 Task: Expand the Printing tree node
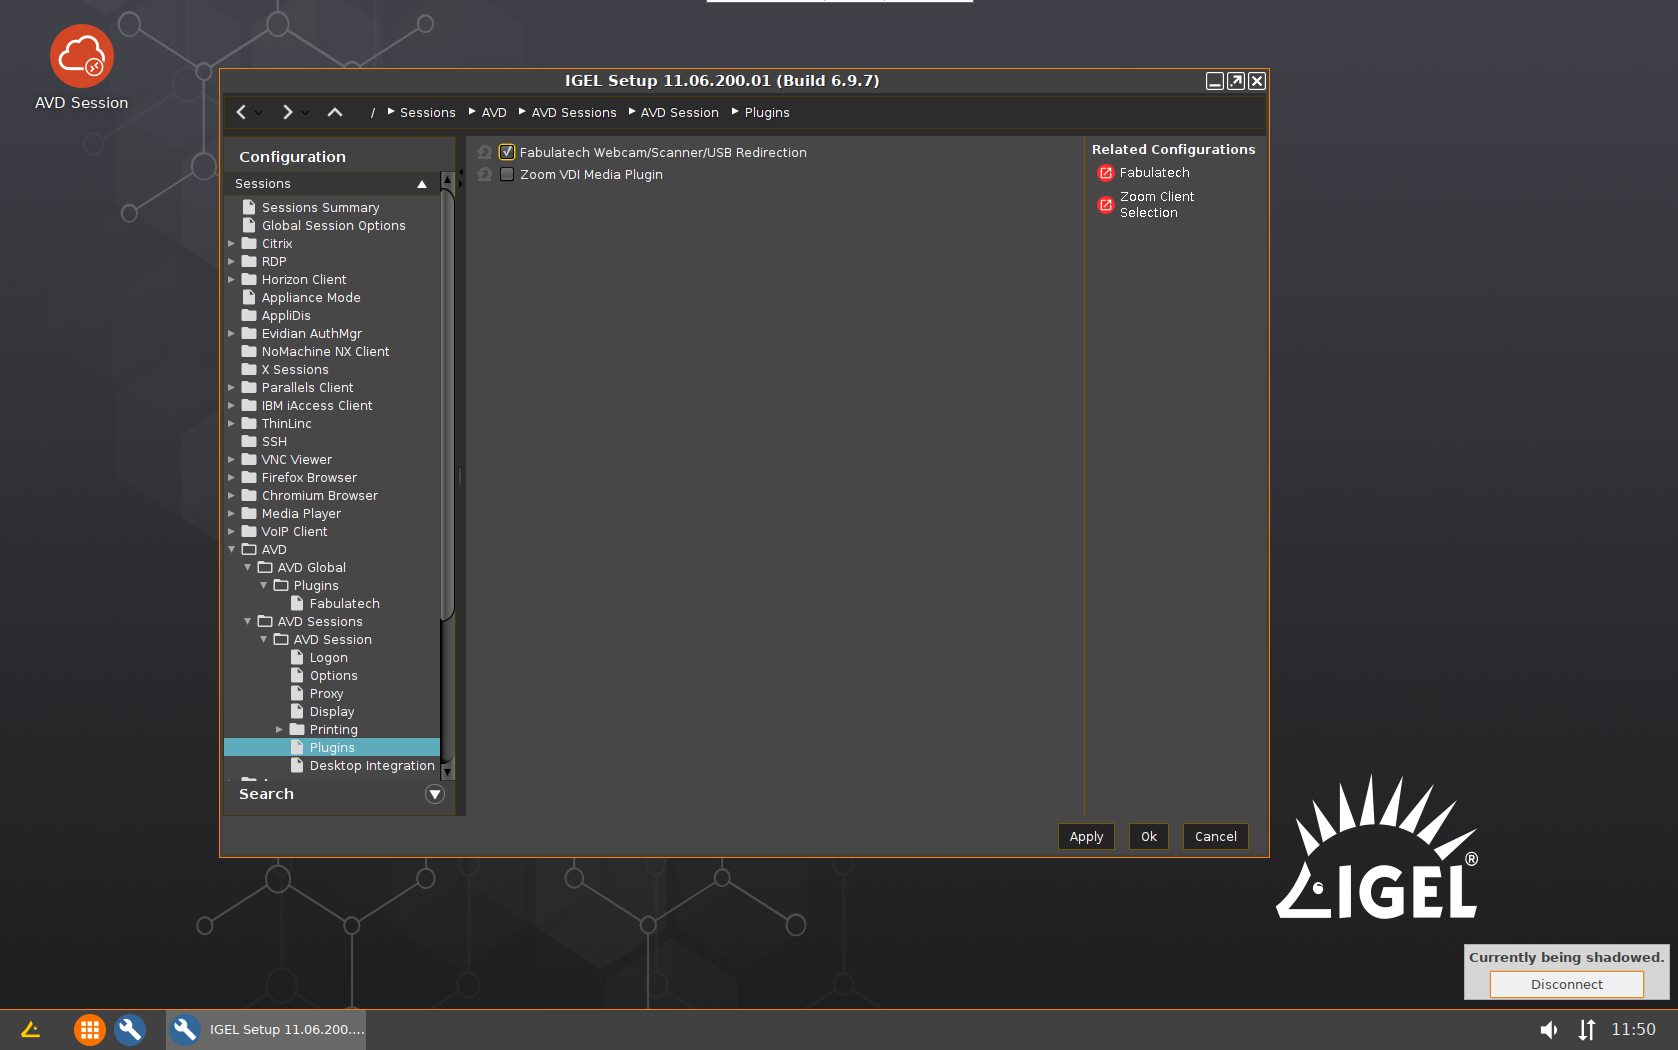[279, 729]
